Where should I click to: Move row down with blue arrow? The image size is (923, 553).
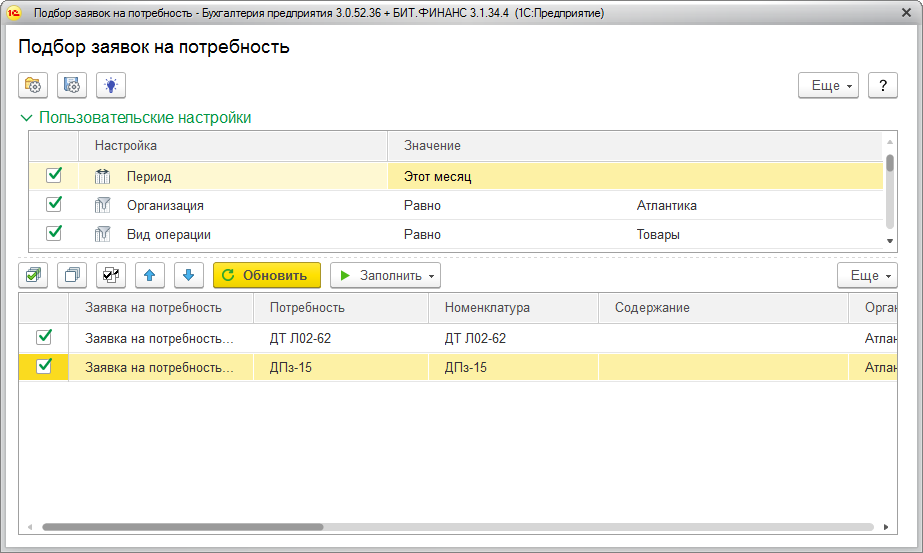[x=189, y=275]
